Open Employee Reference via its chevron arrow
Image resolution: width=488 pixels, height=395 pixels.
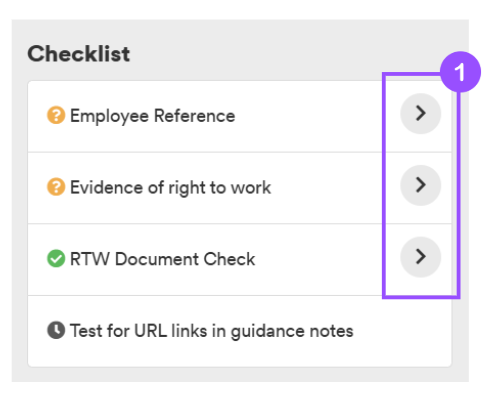tap(420, 113)
